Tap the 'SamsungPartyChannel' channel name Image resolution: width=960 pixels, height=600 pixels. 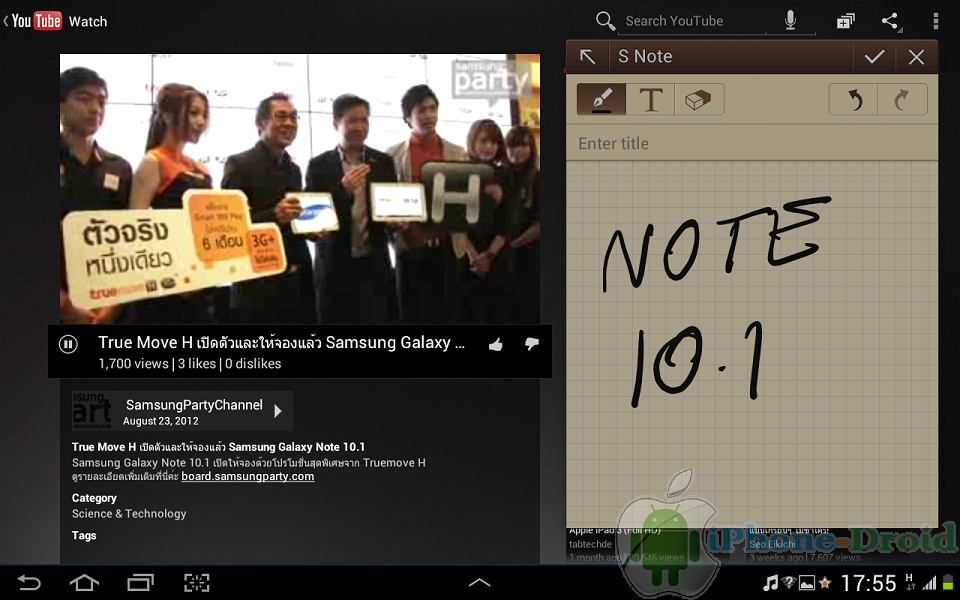(194, 405)
